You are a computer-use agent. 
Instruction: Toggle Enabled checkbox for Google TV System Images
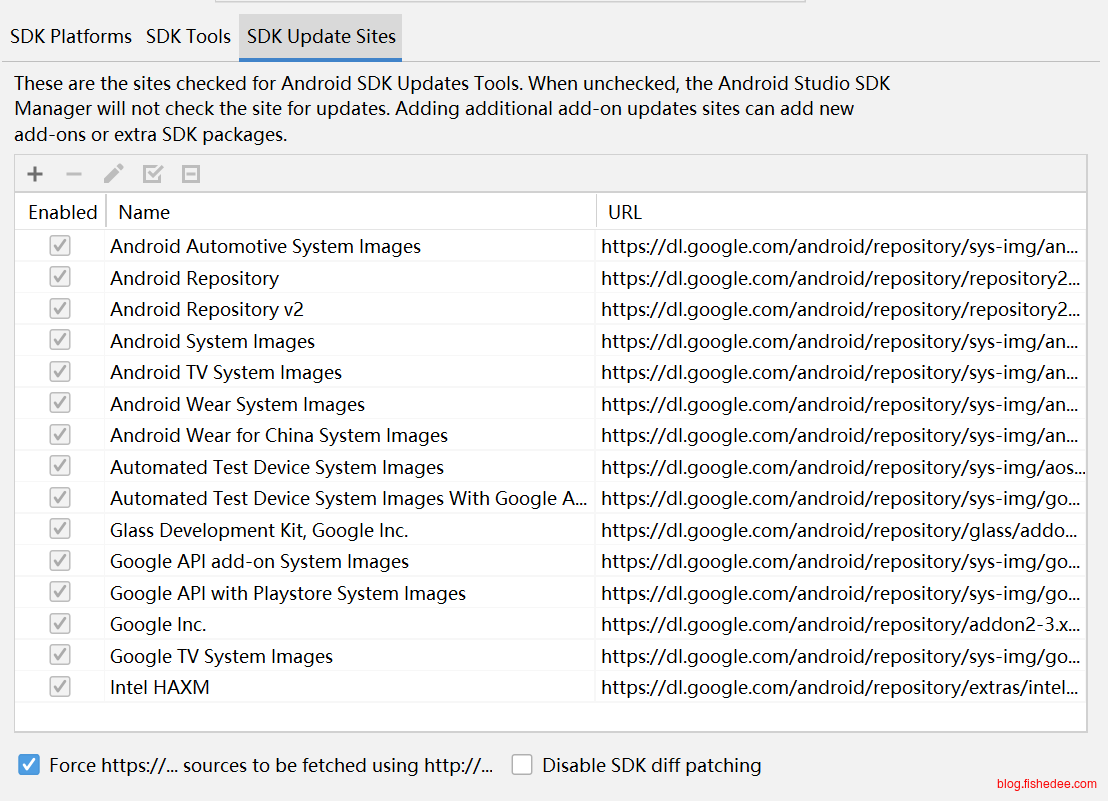(60, 656)
